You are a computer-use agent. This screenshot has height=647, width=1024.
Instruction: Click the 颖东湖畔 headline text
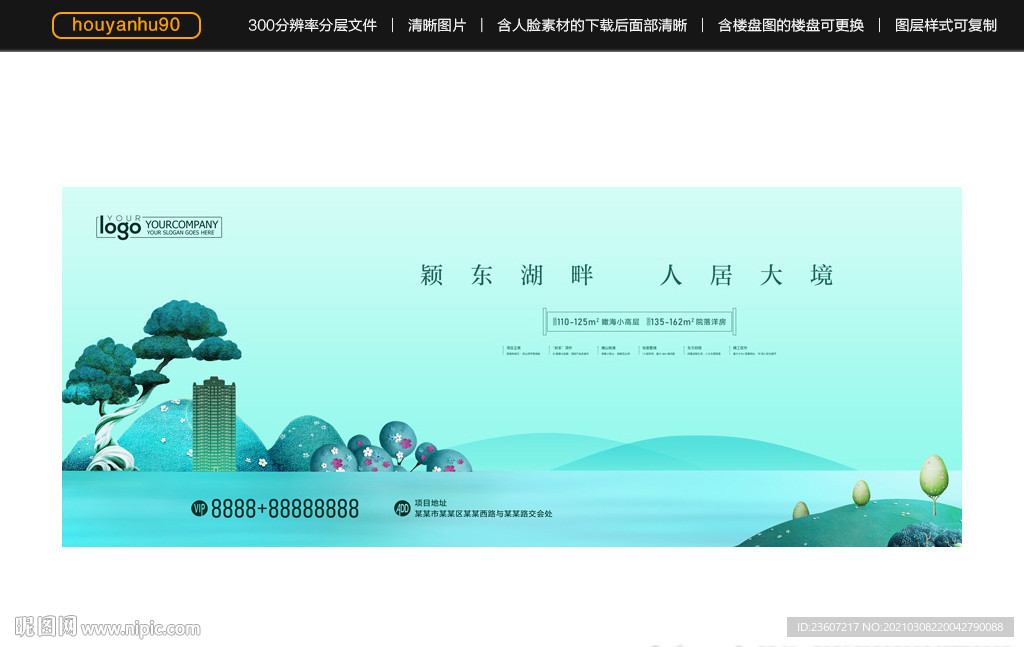507,274
